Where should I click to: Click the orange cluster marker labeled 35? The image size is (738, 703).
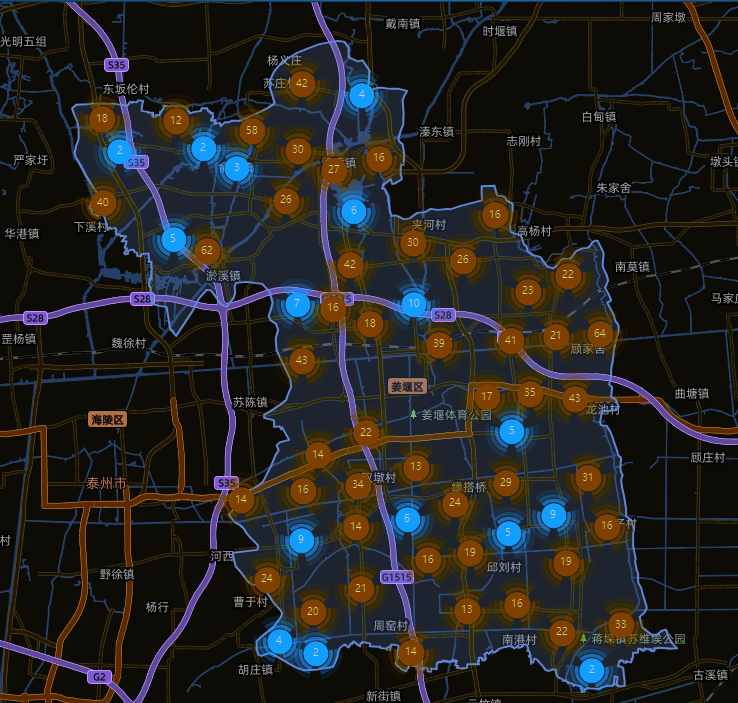coord(530,393)
